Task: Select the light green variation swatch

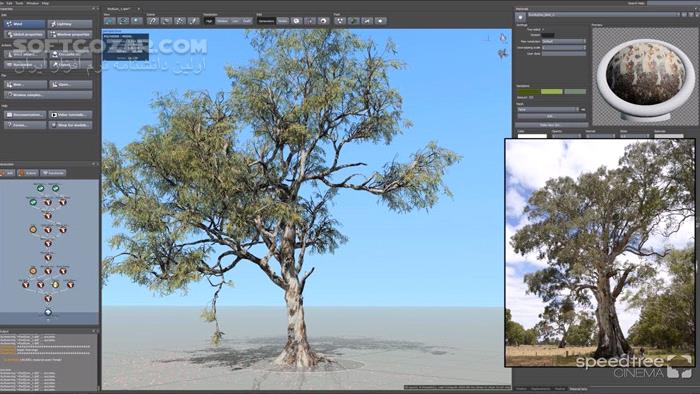Action: tap(552, 91)
